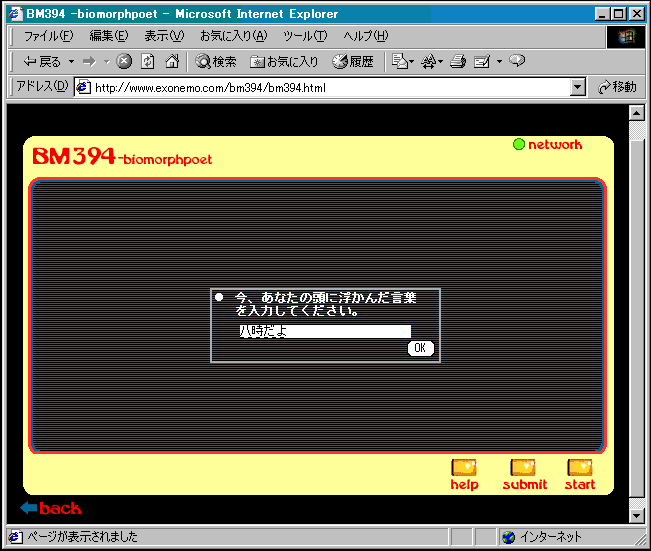This screenshot has width=651, height=551.
Task: Open 履歴 (History) in the toolbar
Action: tap(353, 62)
